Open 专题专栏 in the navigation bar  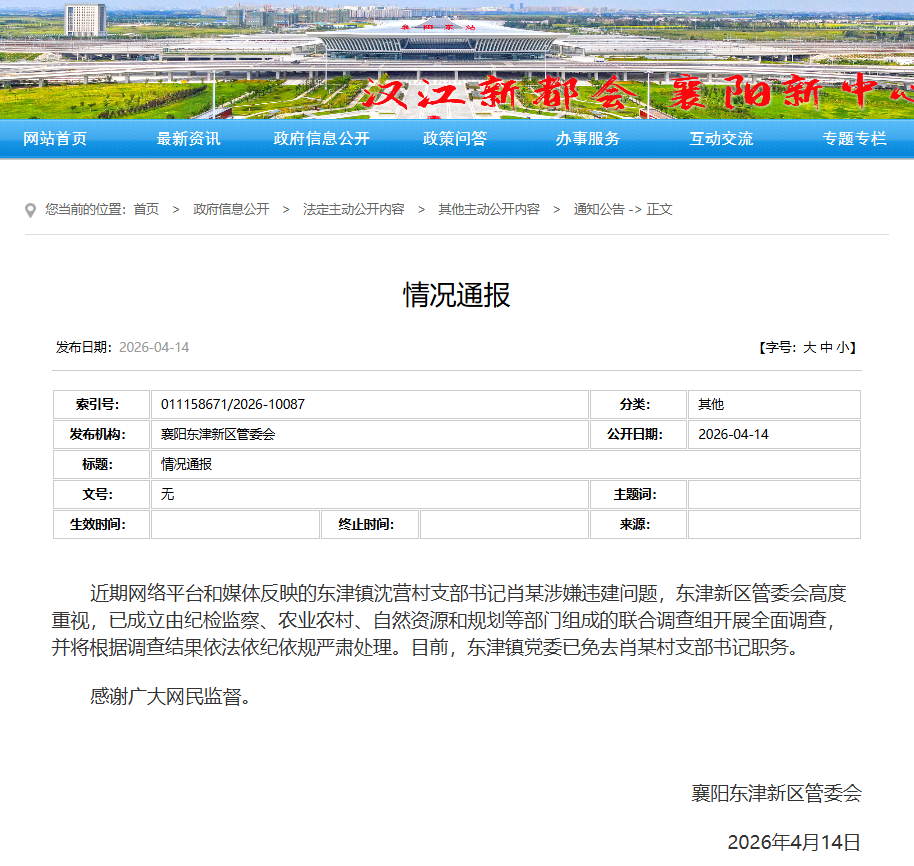[x=854, y=139]
